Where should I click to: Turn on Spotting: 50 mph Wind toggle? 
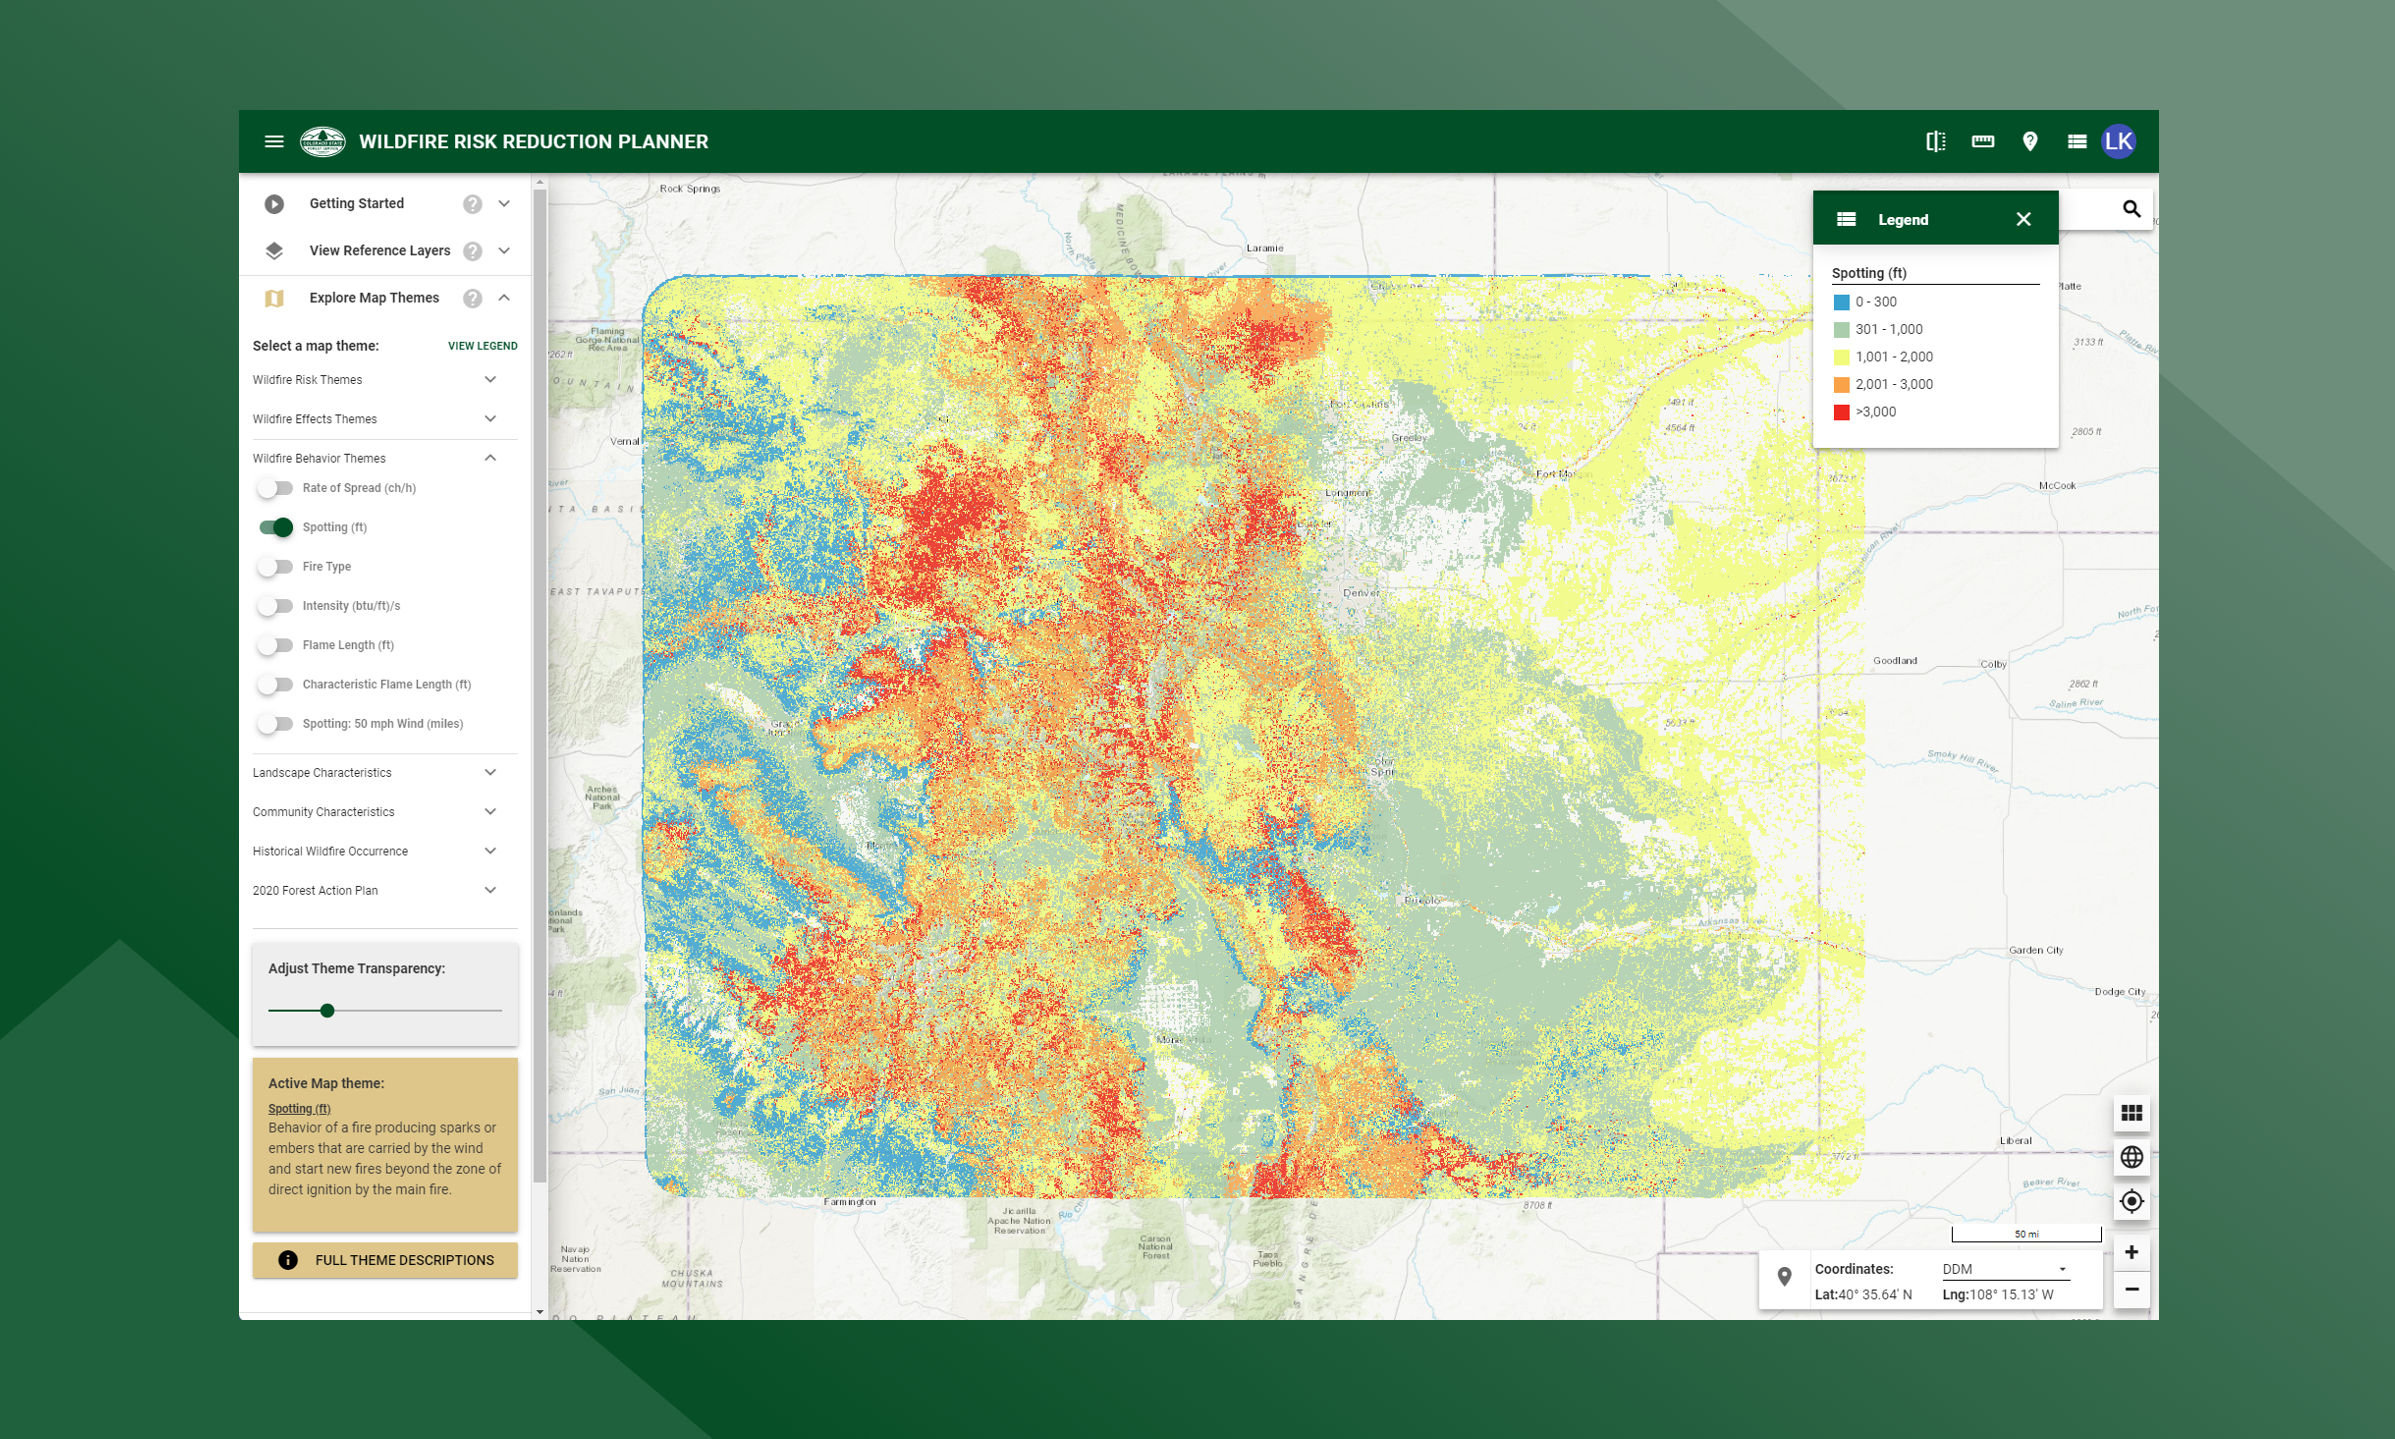pyautogui.click(x=275, y=724)
